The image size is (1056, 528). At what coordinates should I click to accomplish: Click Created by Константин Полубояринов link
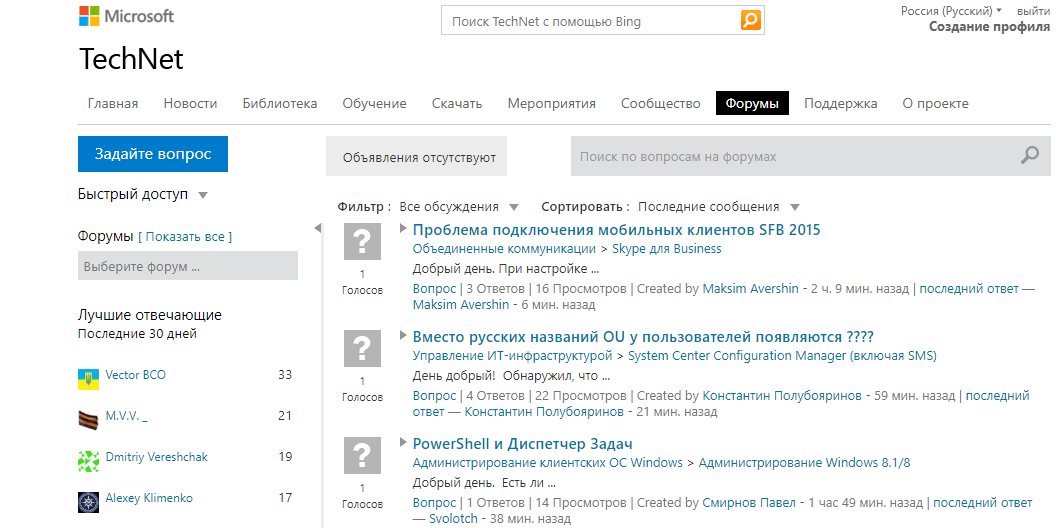[x=782, y=396]
